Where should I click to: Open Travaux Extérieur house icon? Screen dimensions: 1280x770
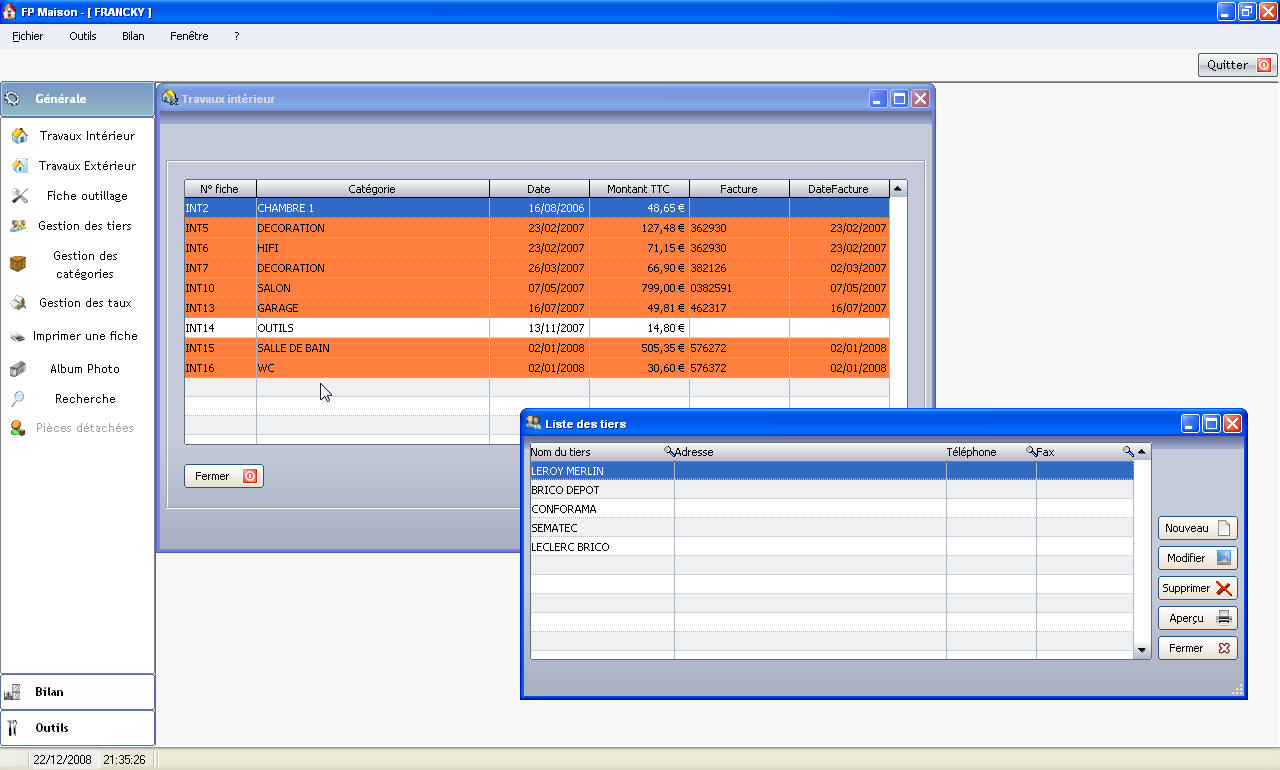19,166
